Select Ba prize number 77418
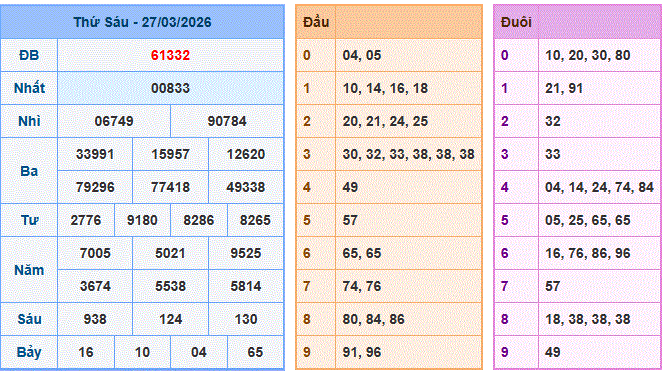 [170, 187]
